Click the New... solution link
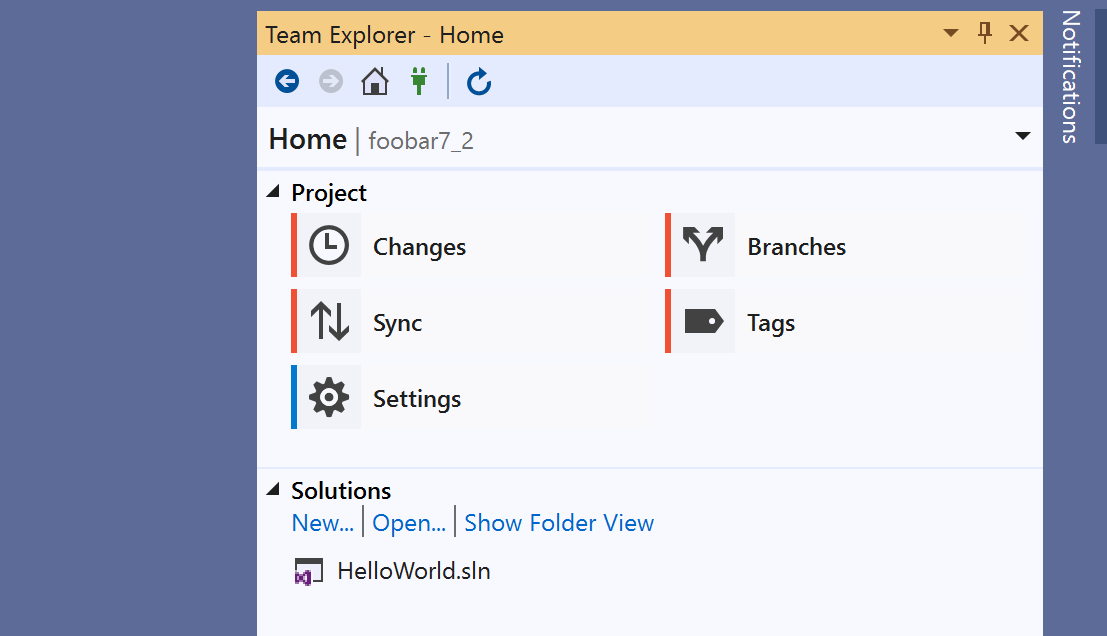 point(323,522)
